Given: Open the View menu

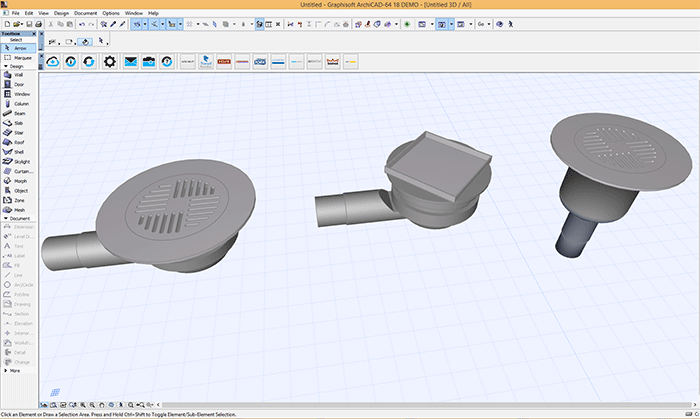Looking at the screenshot, I should coord(44,13).
